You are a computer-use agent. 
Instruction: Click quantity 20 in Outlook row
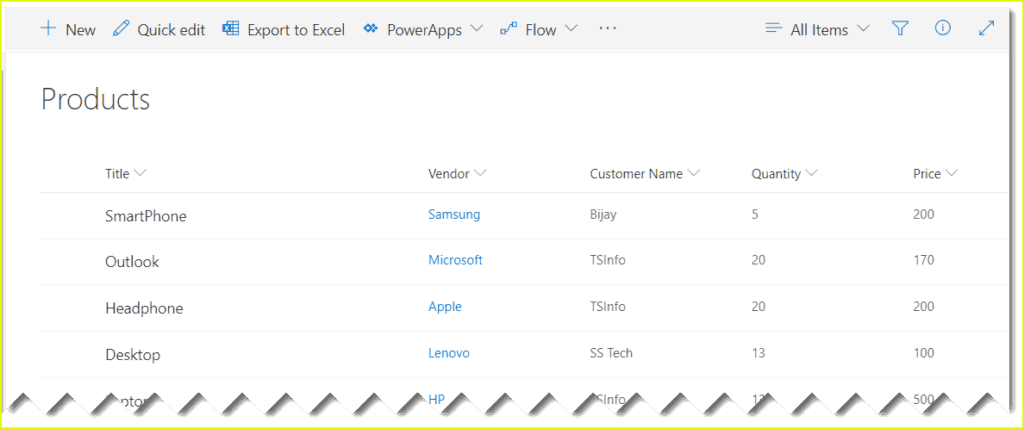pos(758,260)
